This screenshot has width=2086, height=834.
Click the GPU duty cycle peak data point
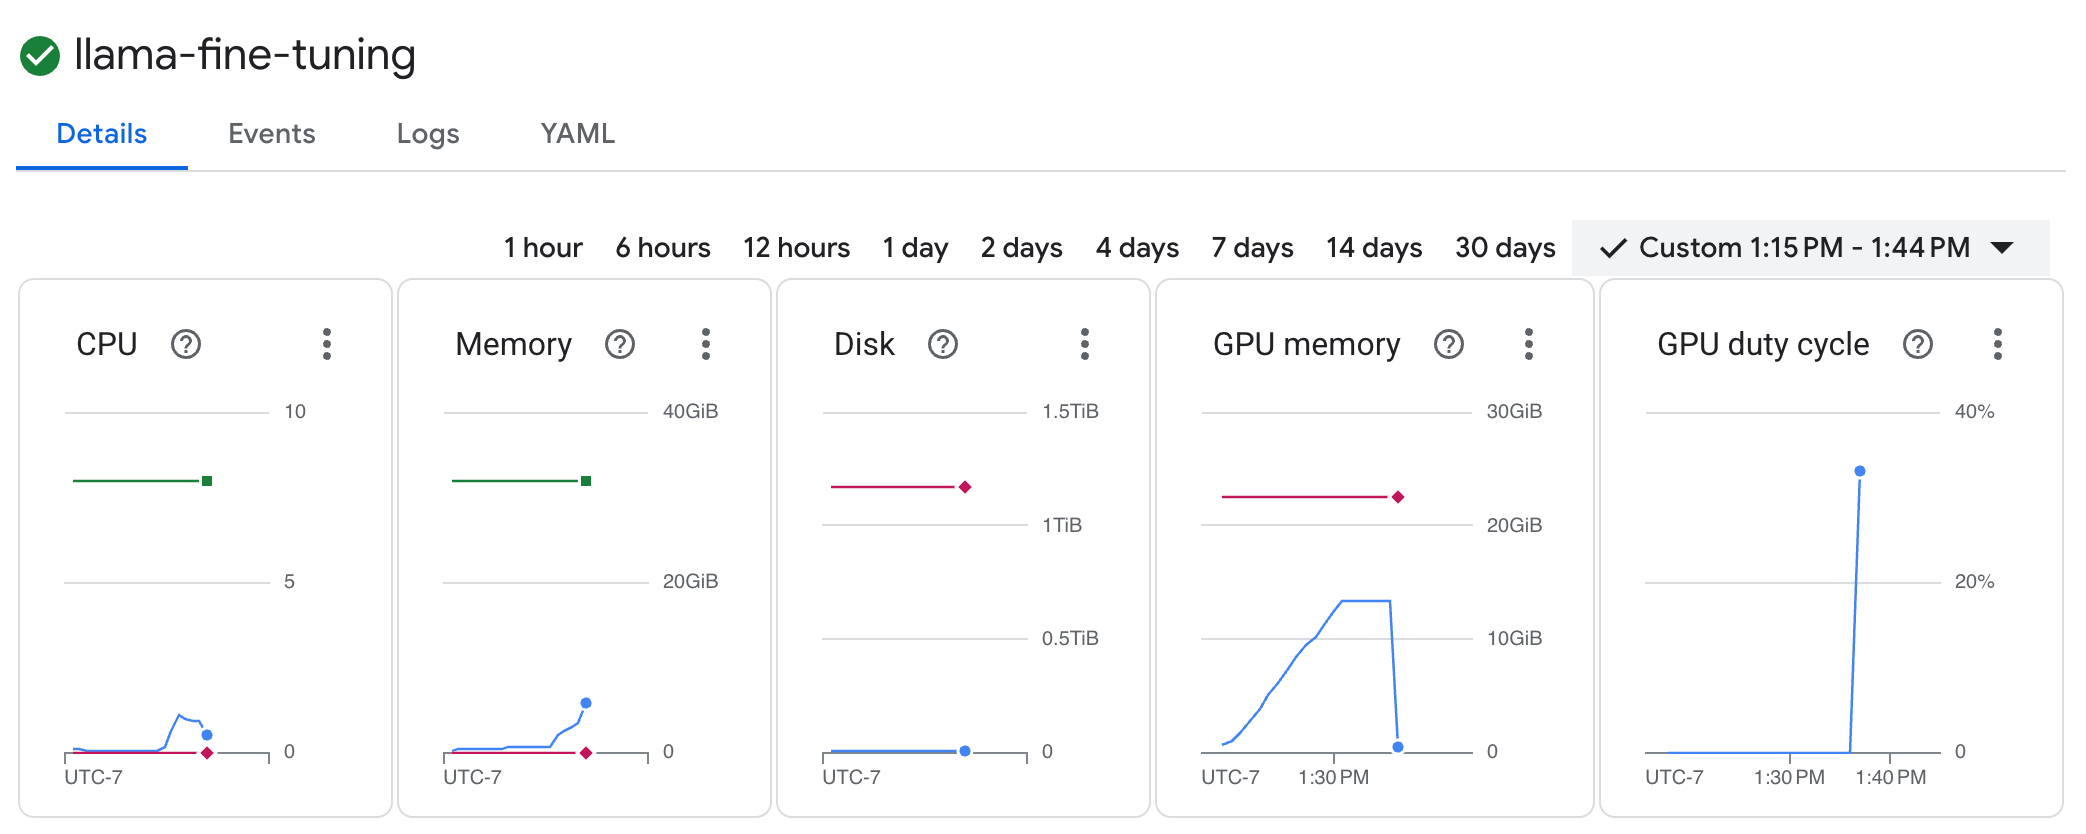(x=1860, y=471)
